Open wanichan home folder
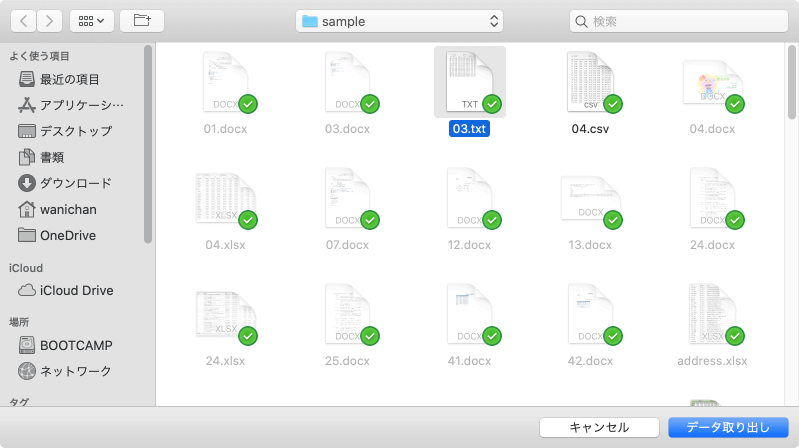 tap(57, 209)
